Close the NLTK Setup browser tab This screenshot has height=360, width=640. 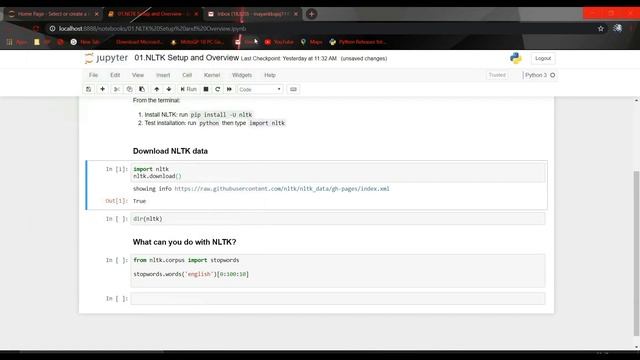[196, 14]
